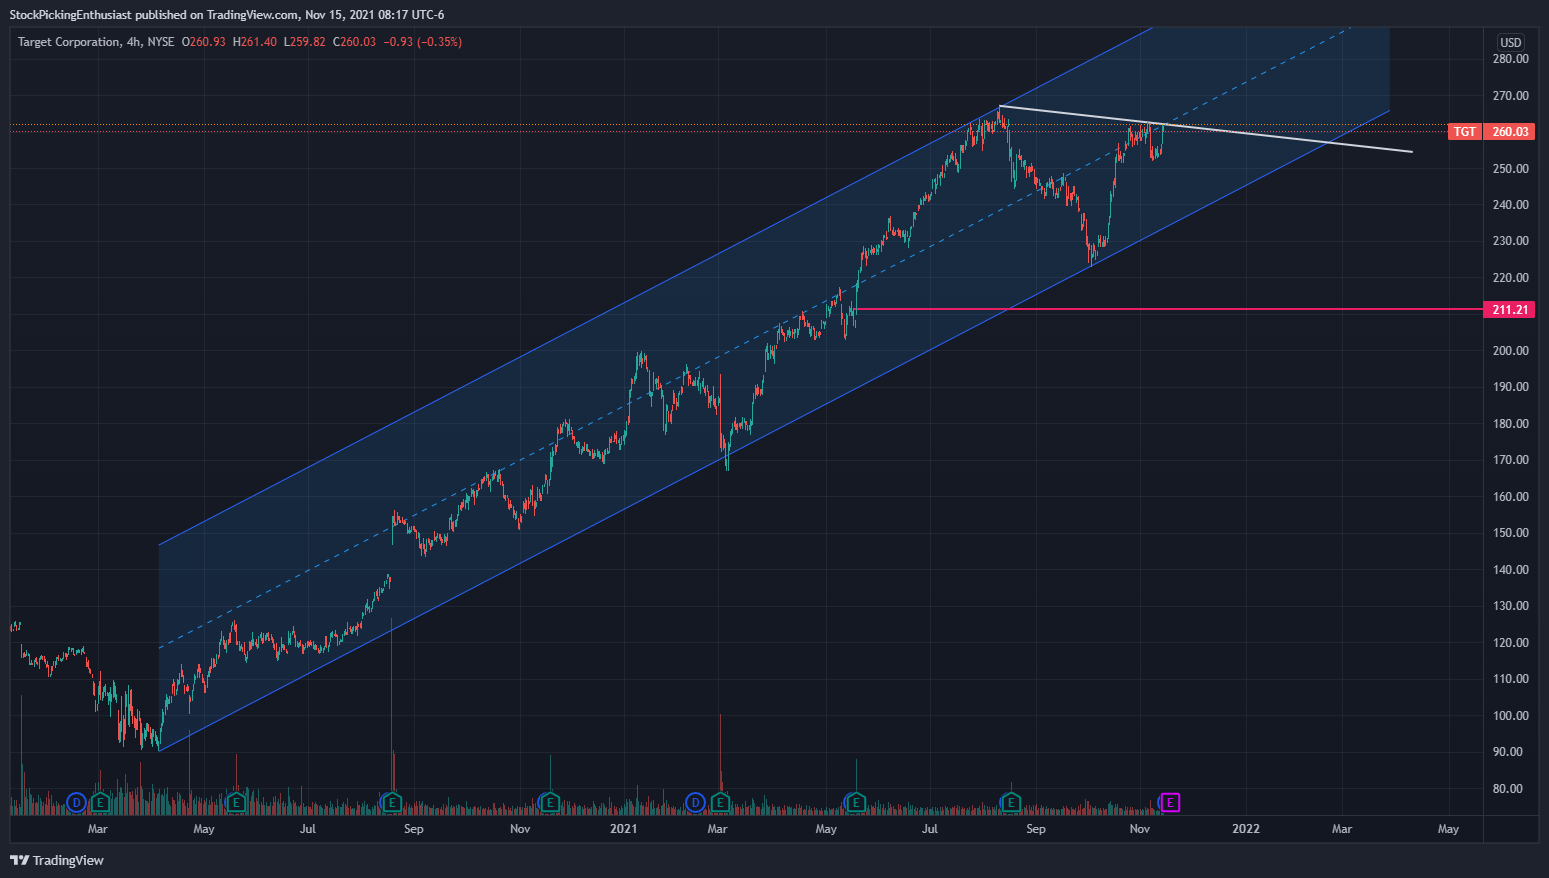
Task: Click the 250.00 price axis label
Action: [1510, 168]
